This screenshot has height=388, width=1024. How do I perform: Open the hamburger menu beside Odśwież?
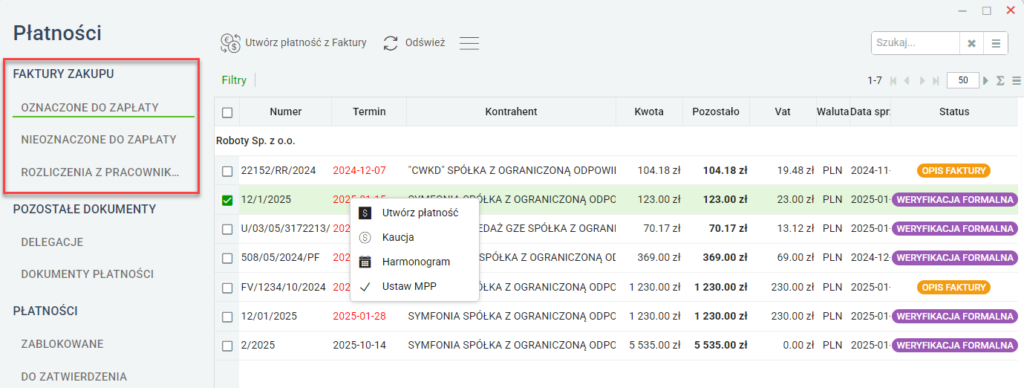click(x=469, y=43)
